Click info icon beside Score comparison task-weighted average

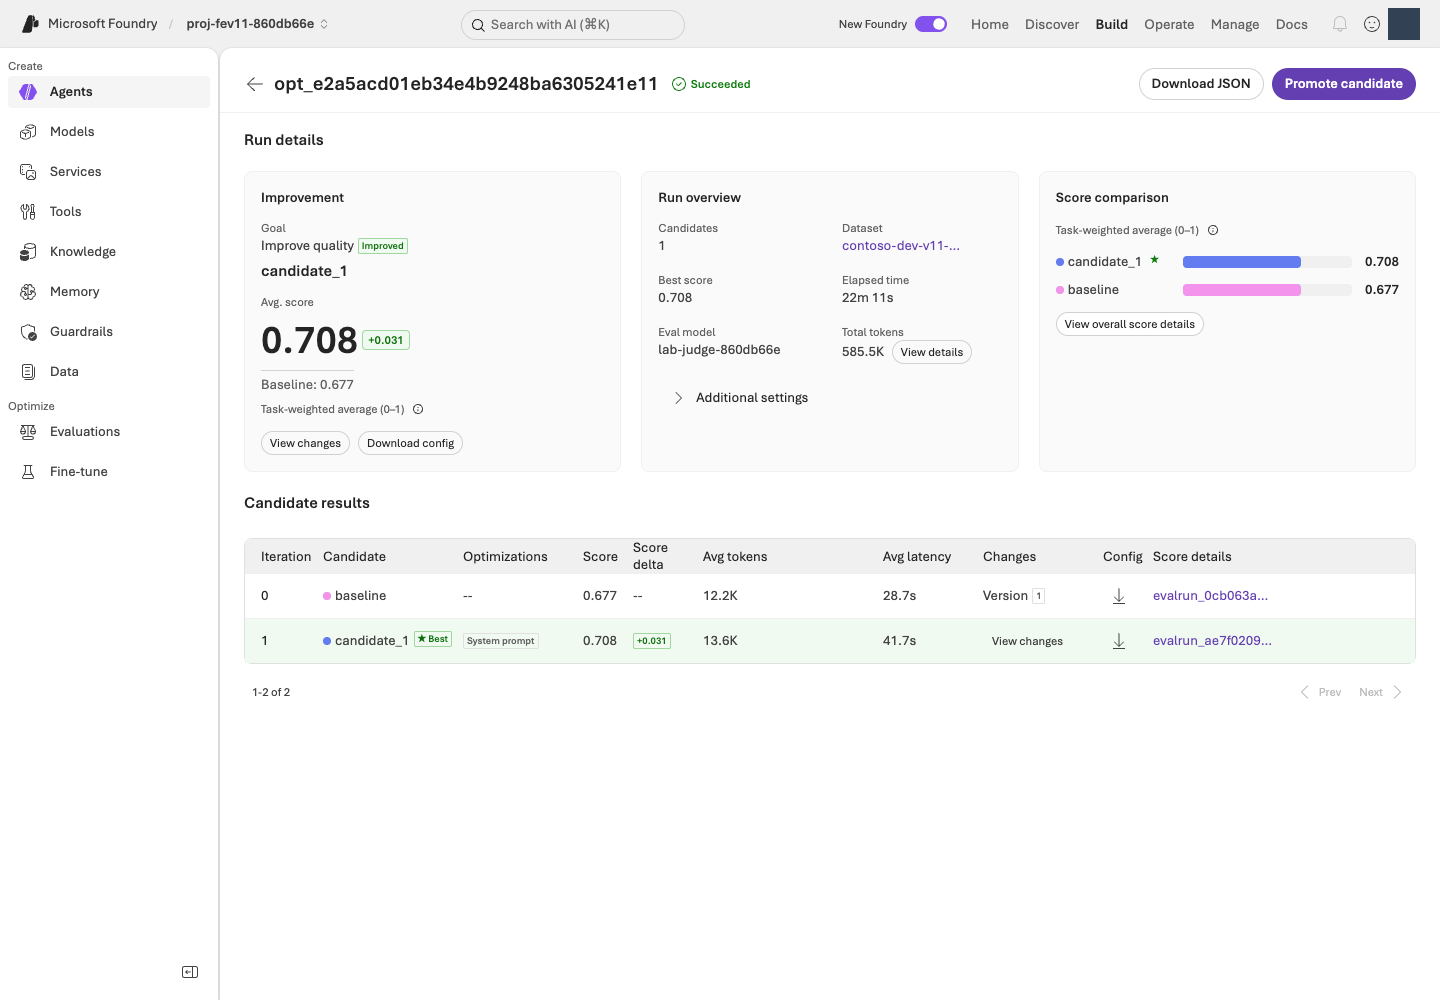[x=1213, y=230]
